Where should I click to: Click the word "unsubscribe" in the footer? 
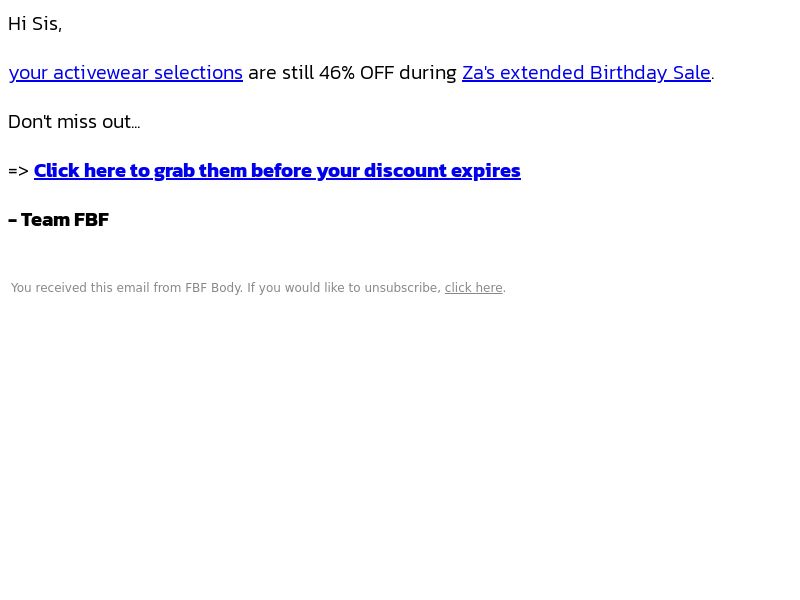click(402, 288)
